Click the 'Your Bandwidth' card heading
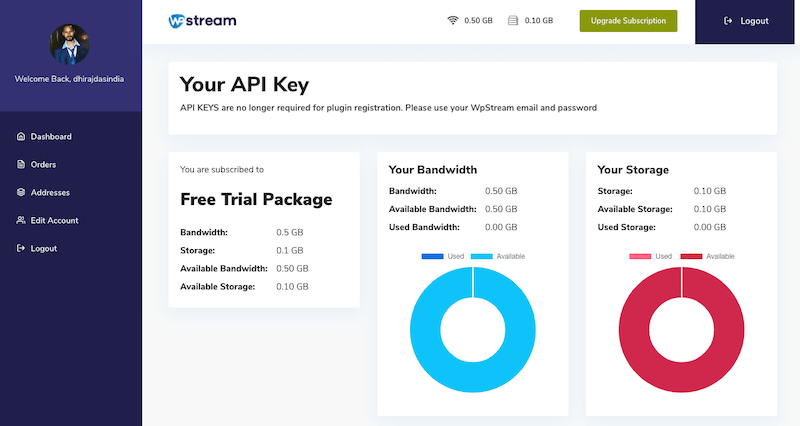 433,169
